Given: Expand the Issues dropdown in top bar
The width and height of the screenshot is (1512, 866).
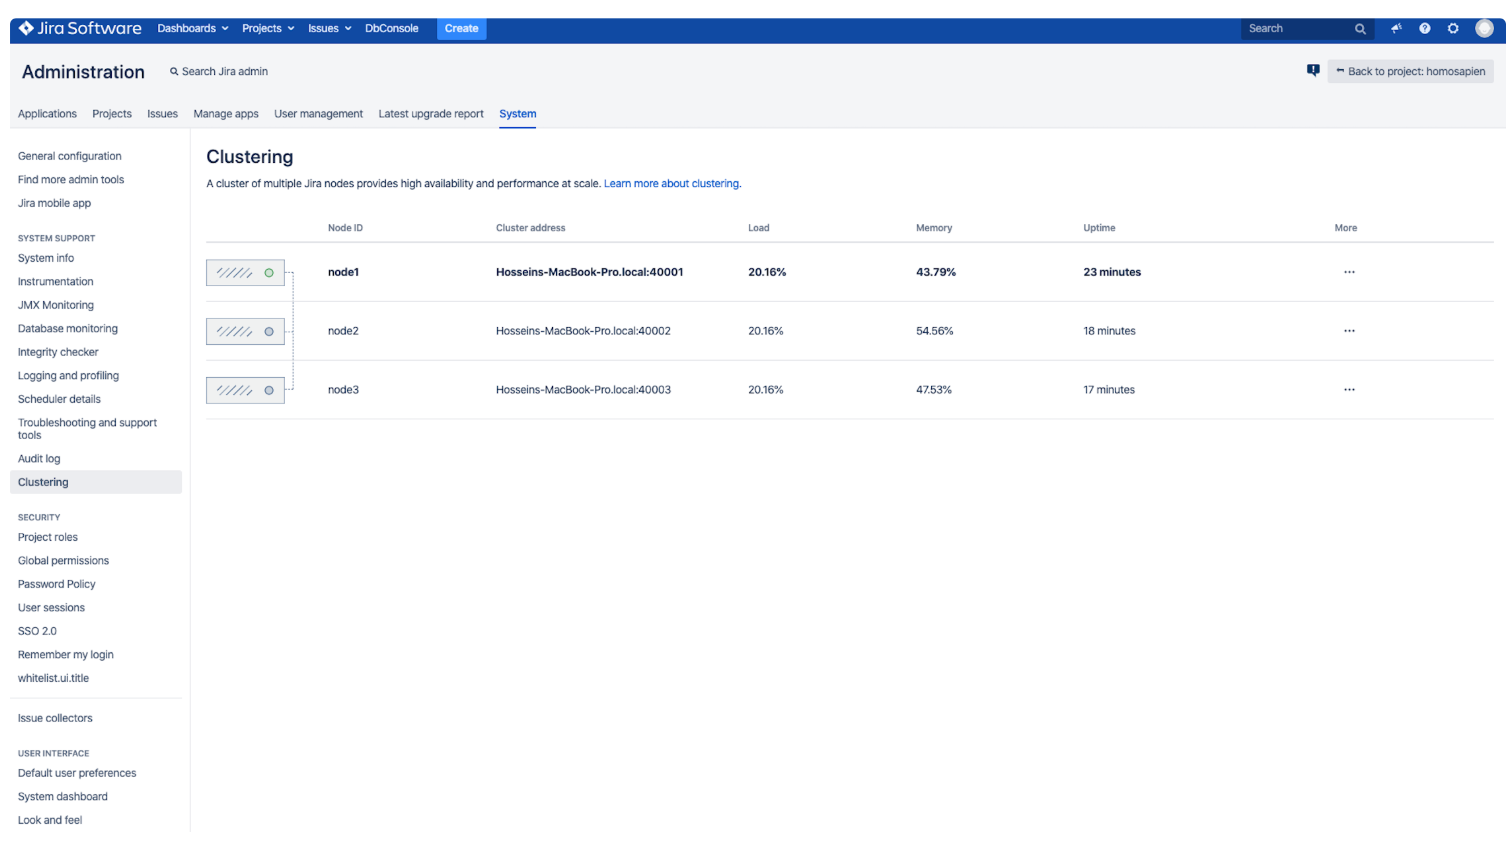Looking at the screenshot, I should click(x=330, y=29).
